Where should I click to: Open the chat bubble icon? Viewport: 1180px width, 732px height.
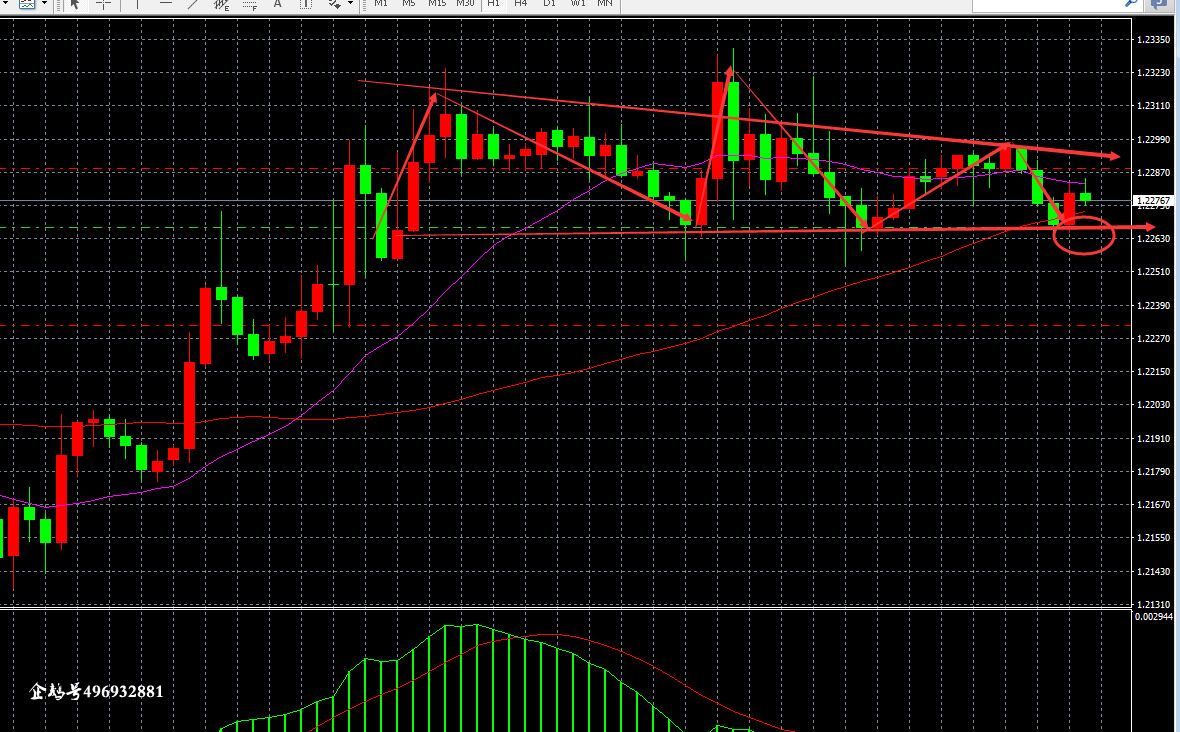[x=1160, y=4]
